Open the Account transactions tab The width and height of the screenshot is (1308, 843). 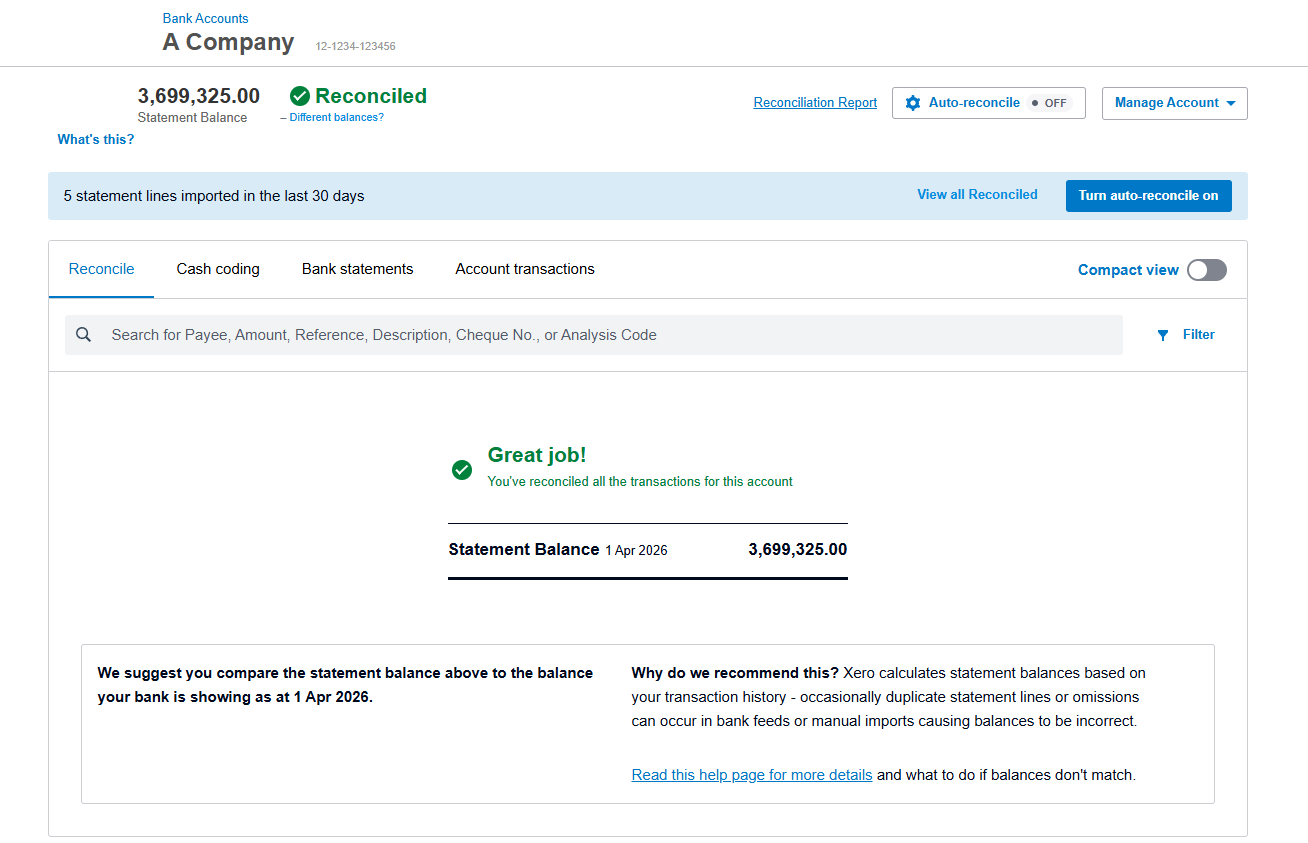pyautogui.click(x=525, y=269)
